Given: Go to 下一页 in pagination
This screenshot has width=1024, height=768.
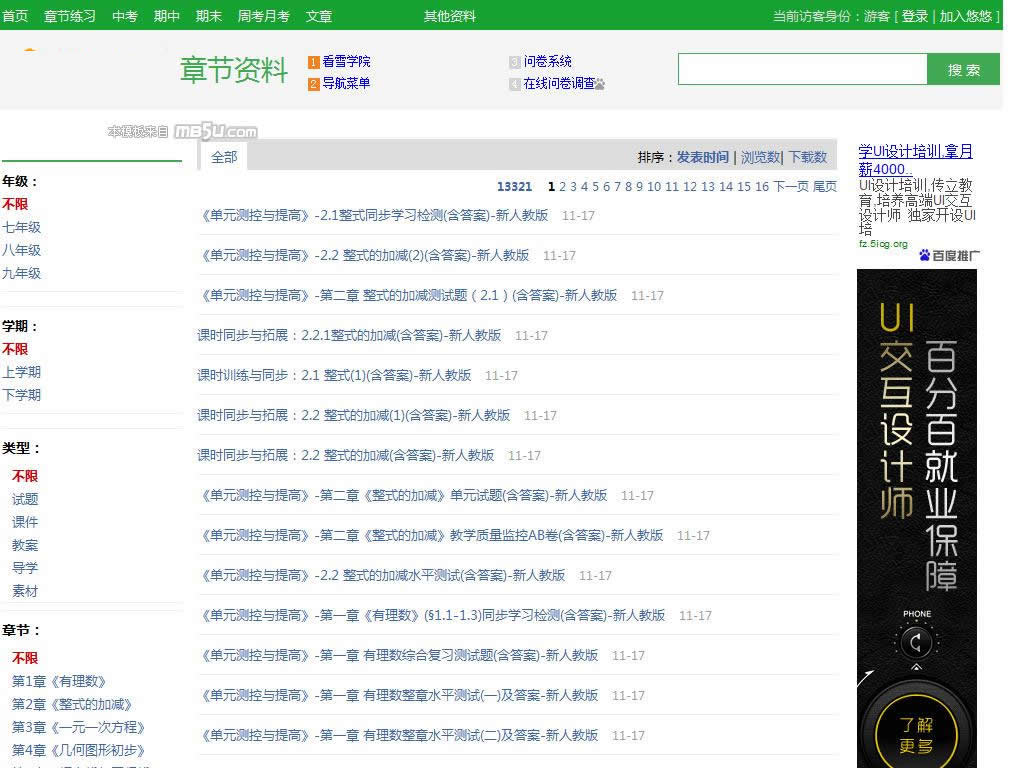Looking at the screenshot, I should coord(790,186).
